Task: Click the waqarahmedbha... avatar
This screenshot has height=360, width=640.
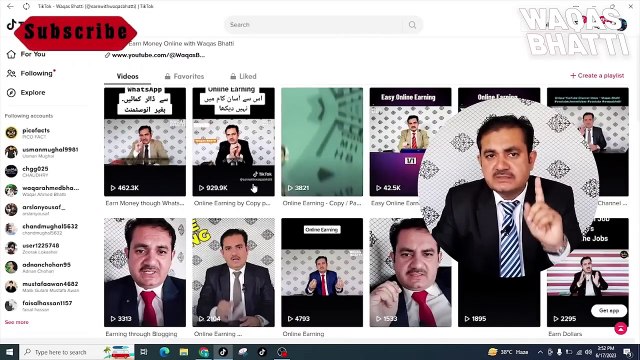Action: pyautogui.click(x=11, y=190)
